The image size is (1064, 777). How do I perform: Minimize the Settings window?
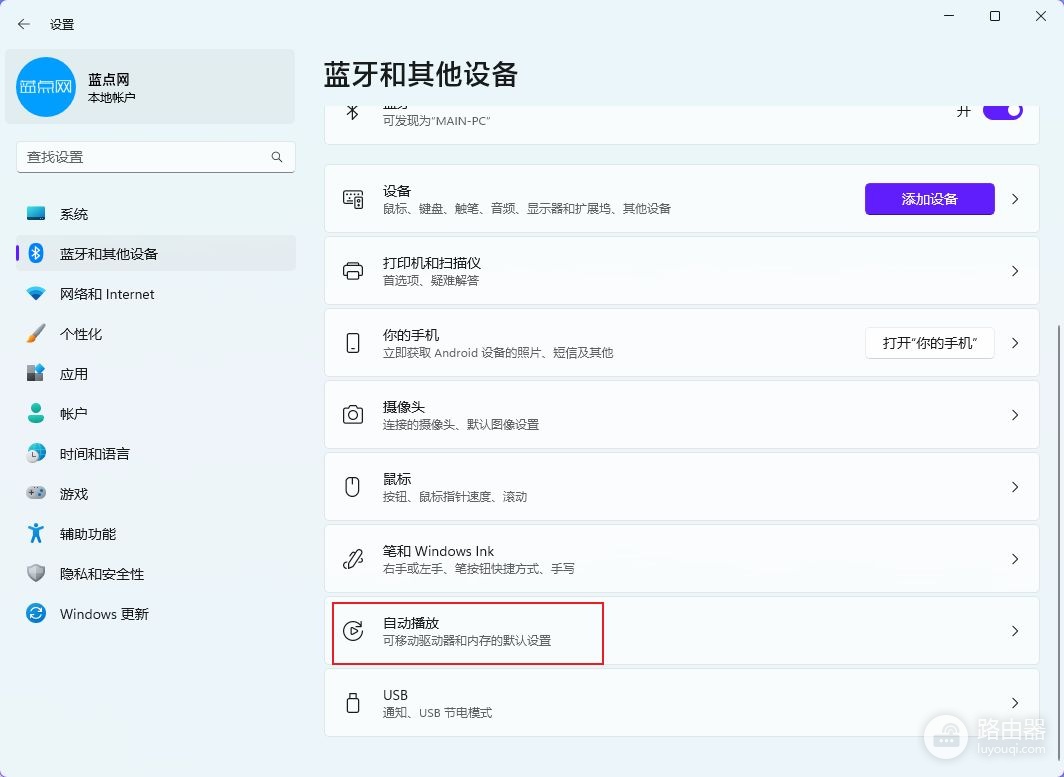[x=949, y=16]
